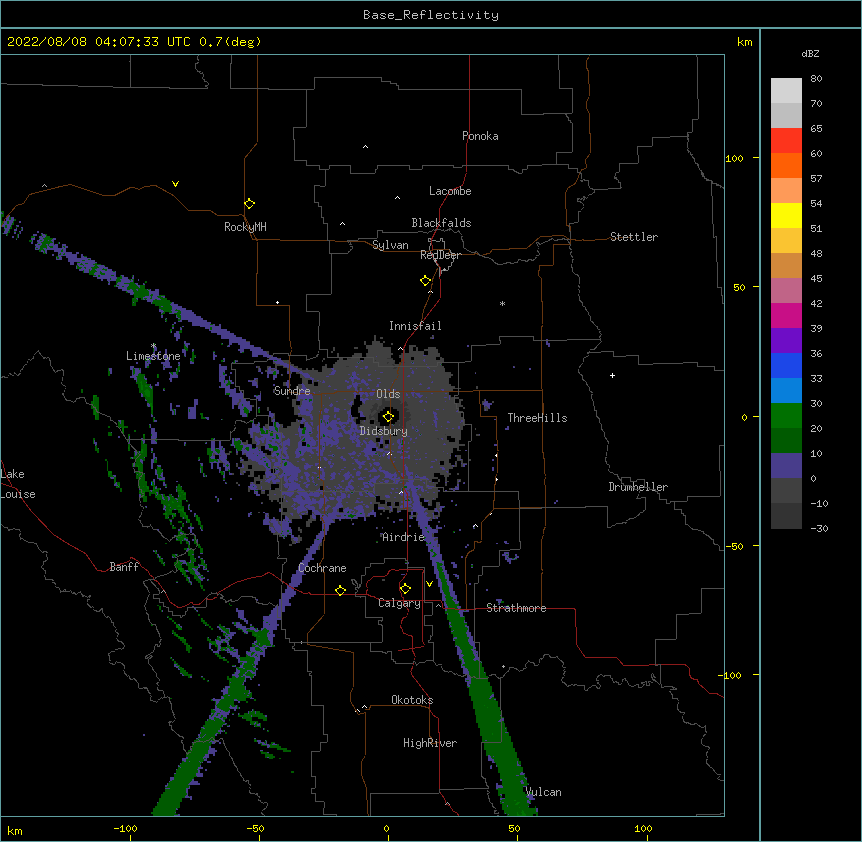Screen dimensions: 862x842
Task: Choose the brown swatch between 48 and 45 dBZ
Action: point(786,265)
